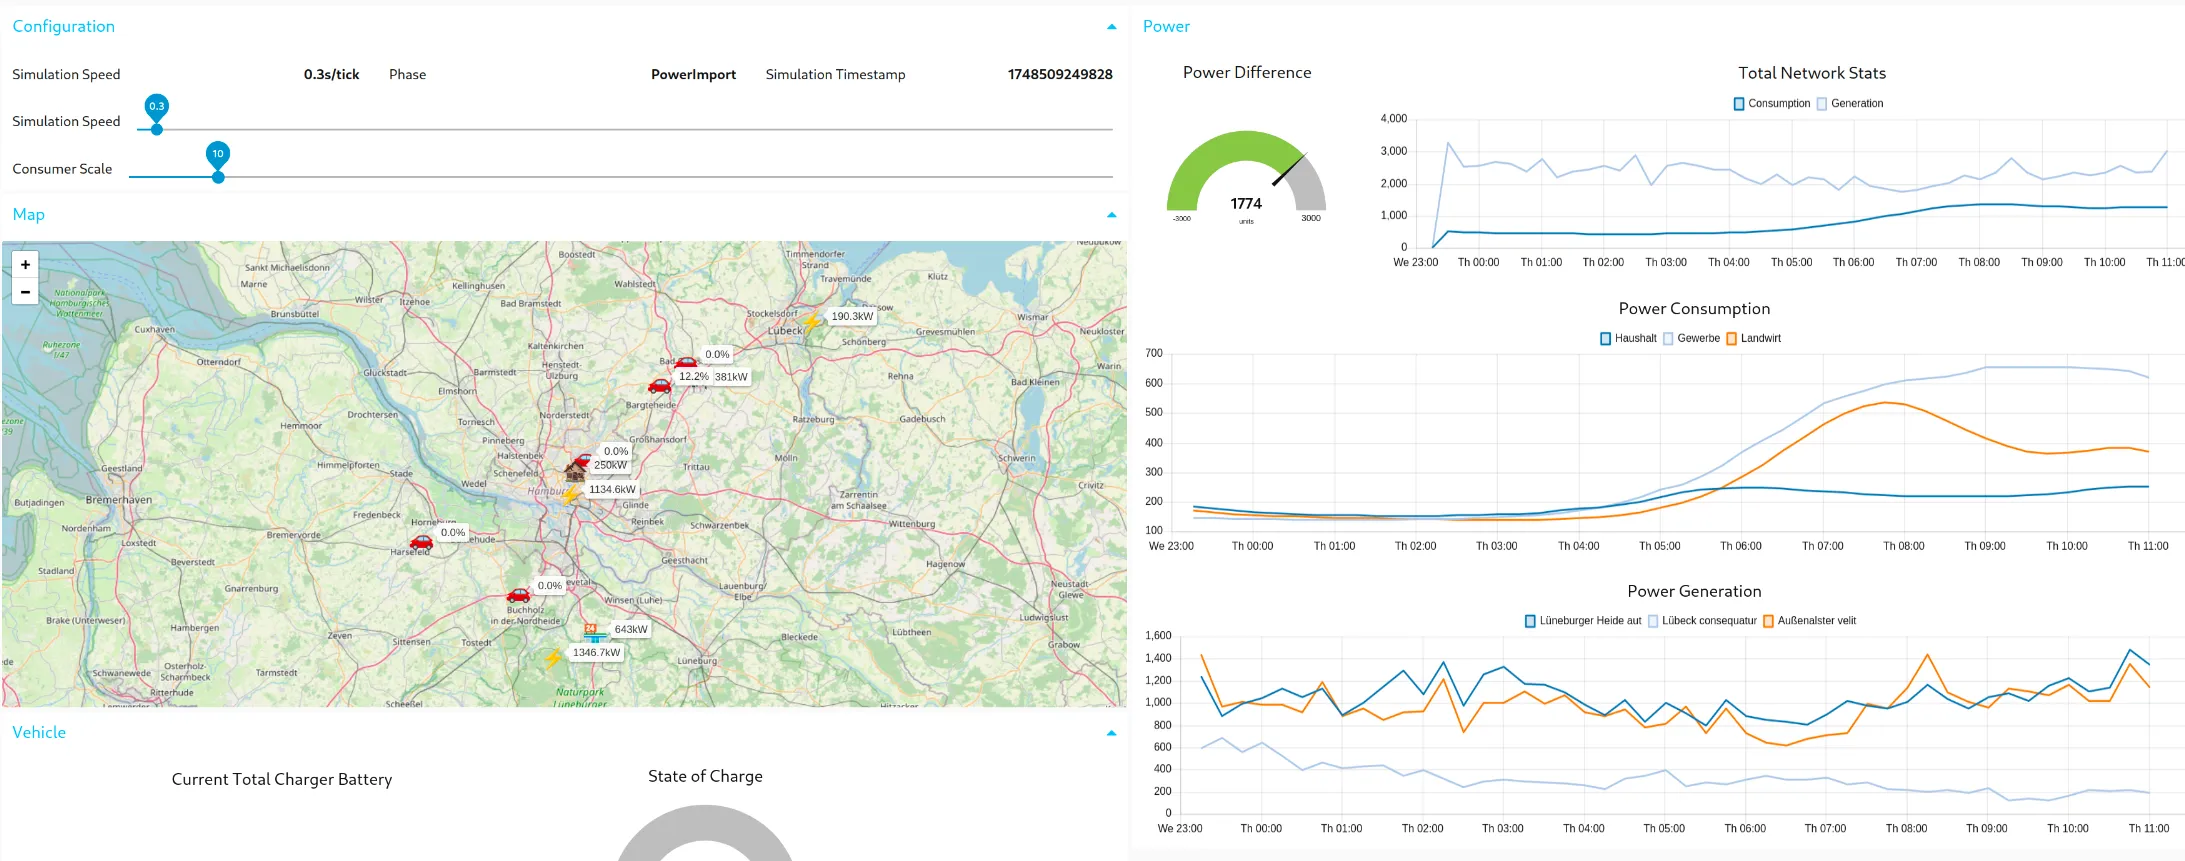Zoom out the map with minus button
Screen dimensions: 2185x861
click(25, 291)
